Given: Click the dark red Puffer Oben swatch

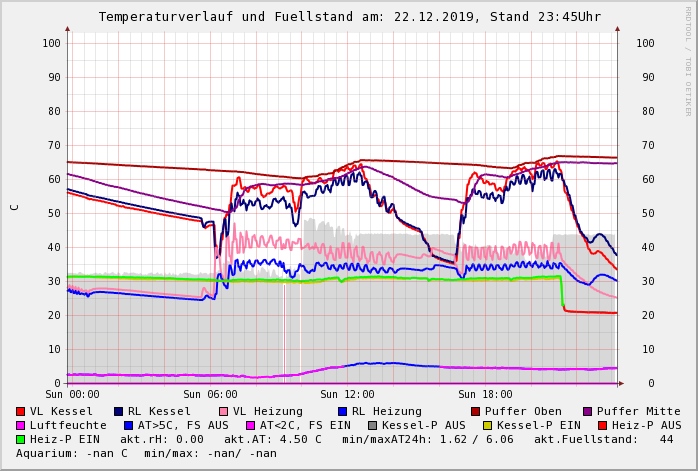Looking at the screenshot, I should coord(475,411).
